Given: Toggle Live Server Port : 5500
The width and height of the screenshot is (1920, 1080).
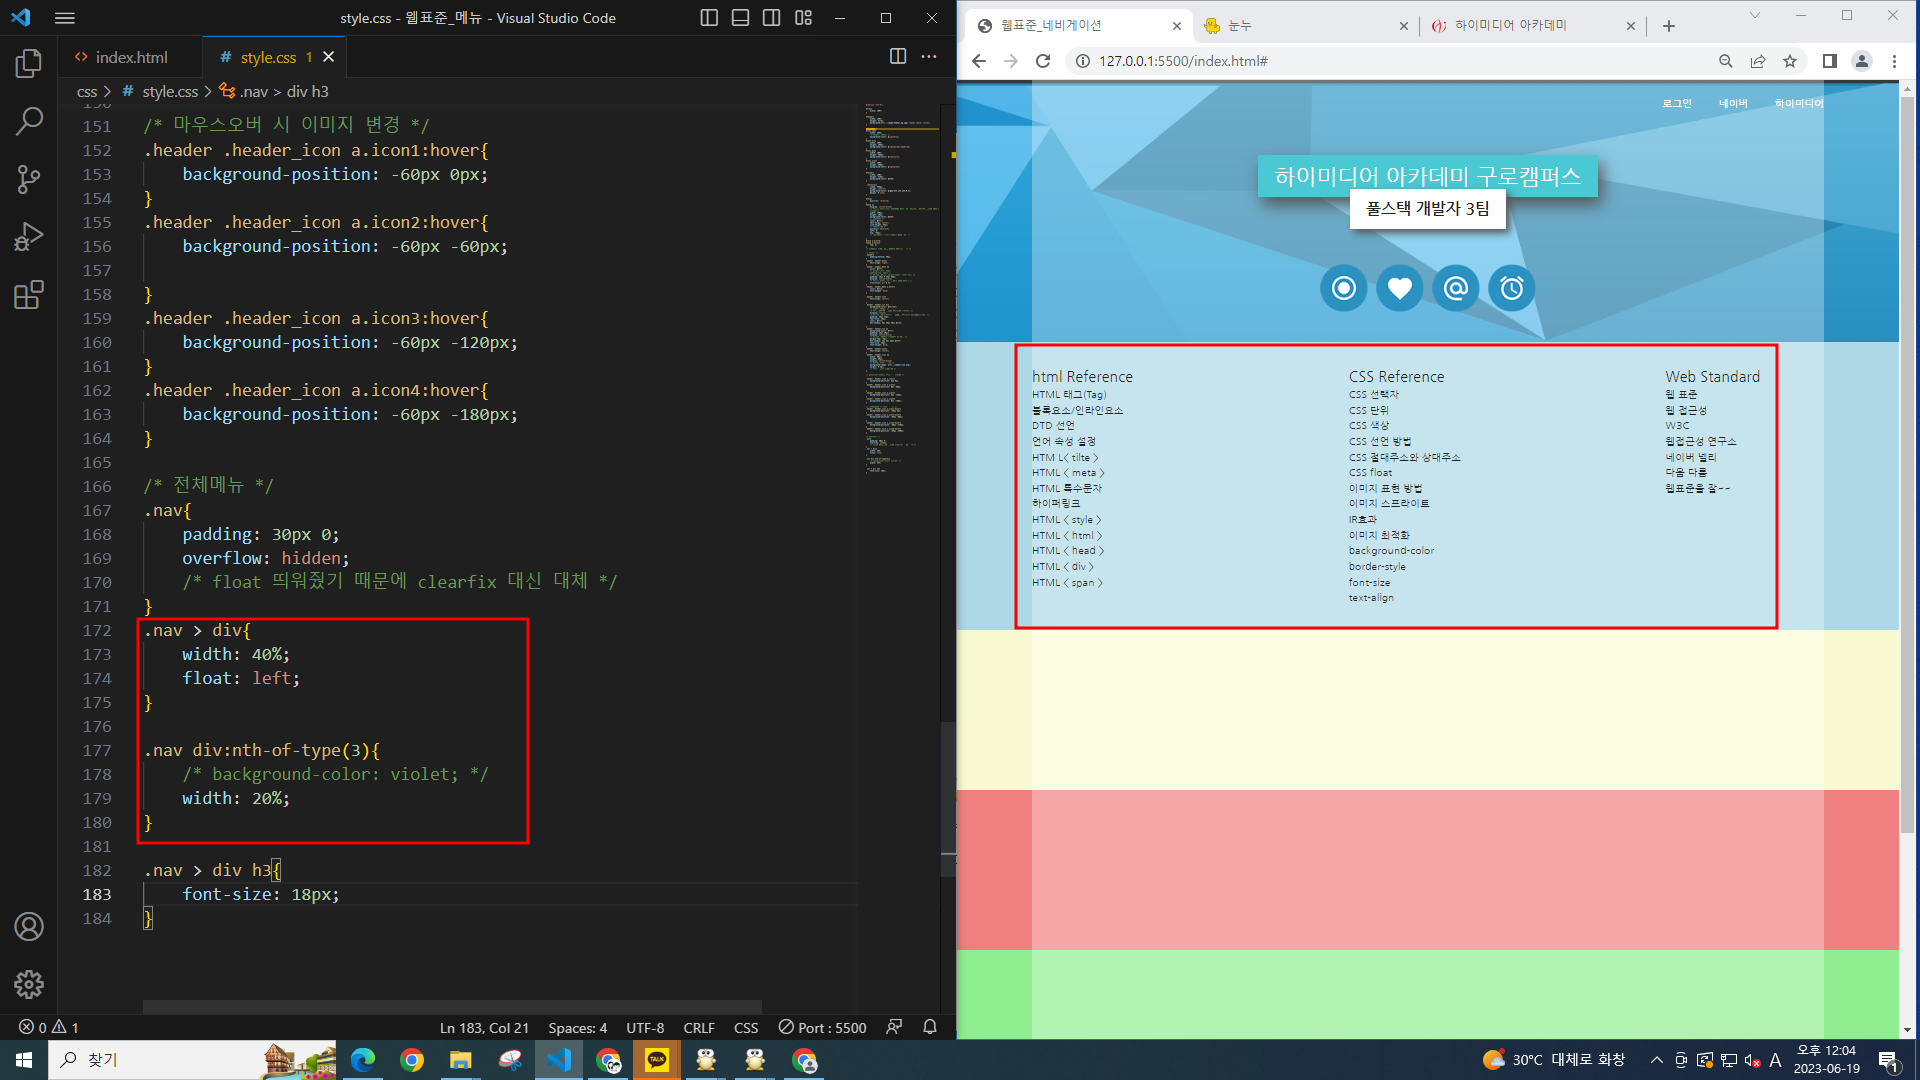Looking at the screenshot, I should 822,1027.
